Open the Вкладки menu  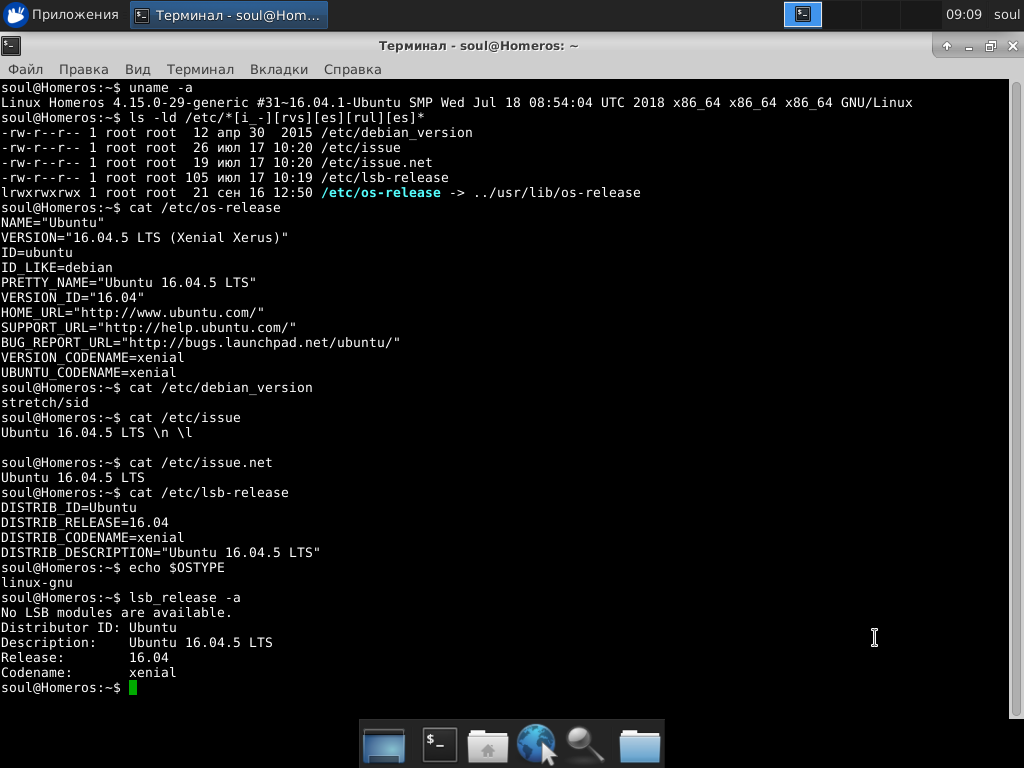click(279, 69)
